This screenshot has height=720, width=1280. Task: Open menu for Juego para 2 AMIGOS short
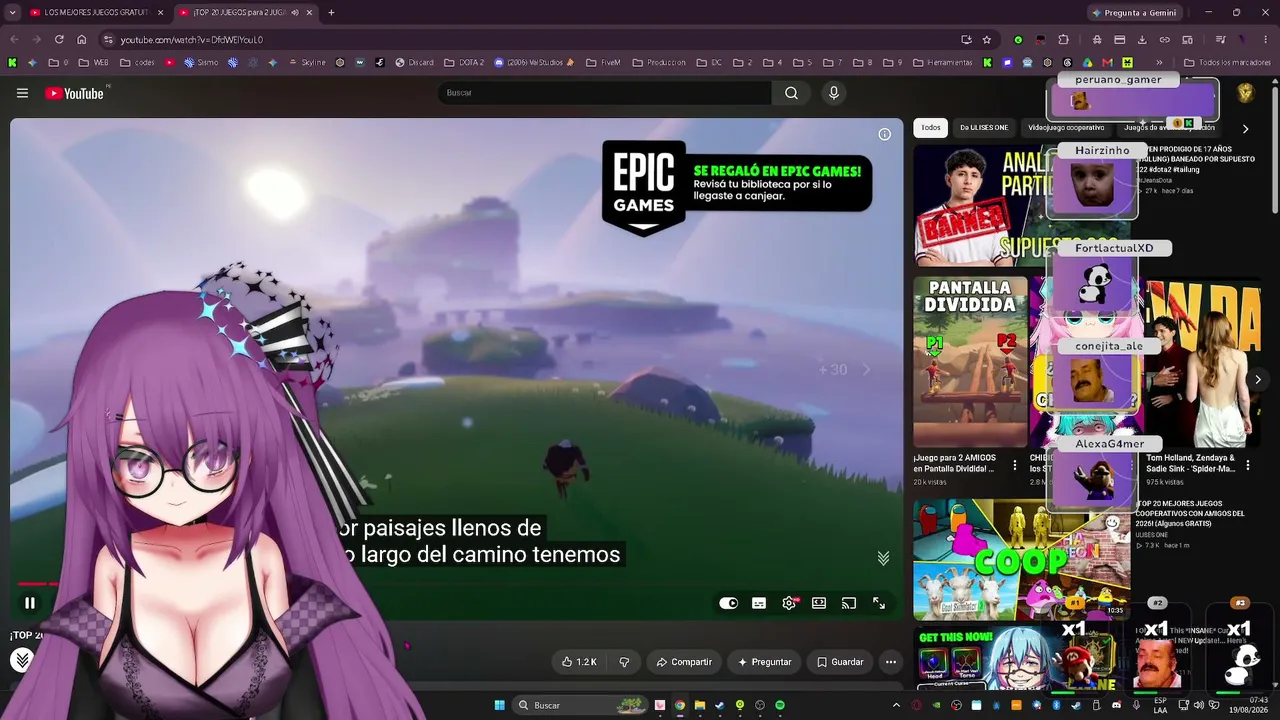(x=1015, y=465)
